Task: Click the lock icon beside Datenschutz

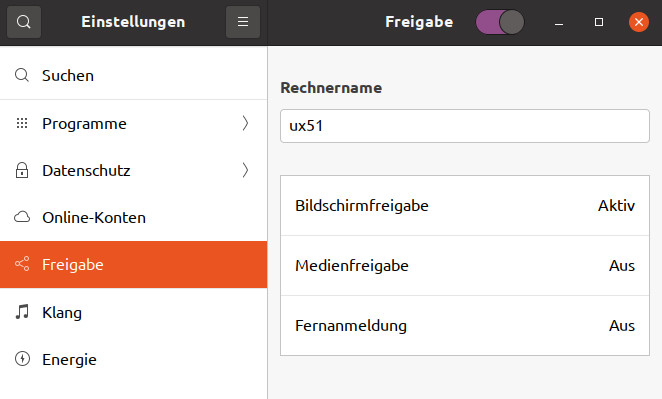Action: click(22, 170)
